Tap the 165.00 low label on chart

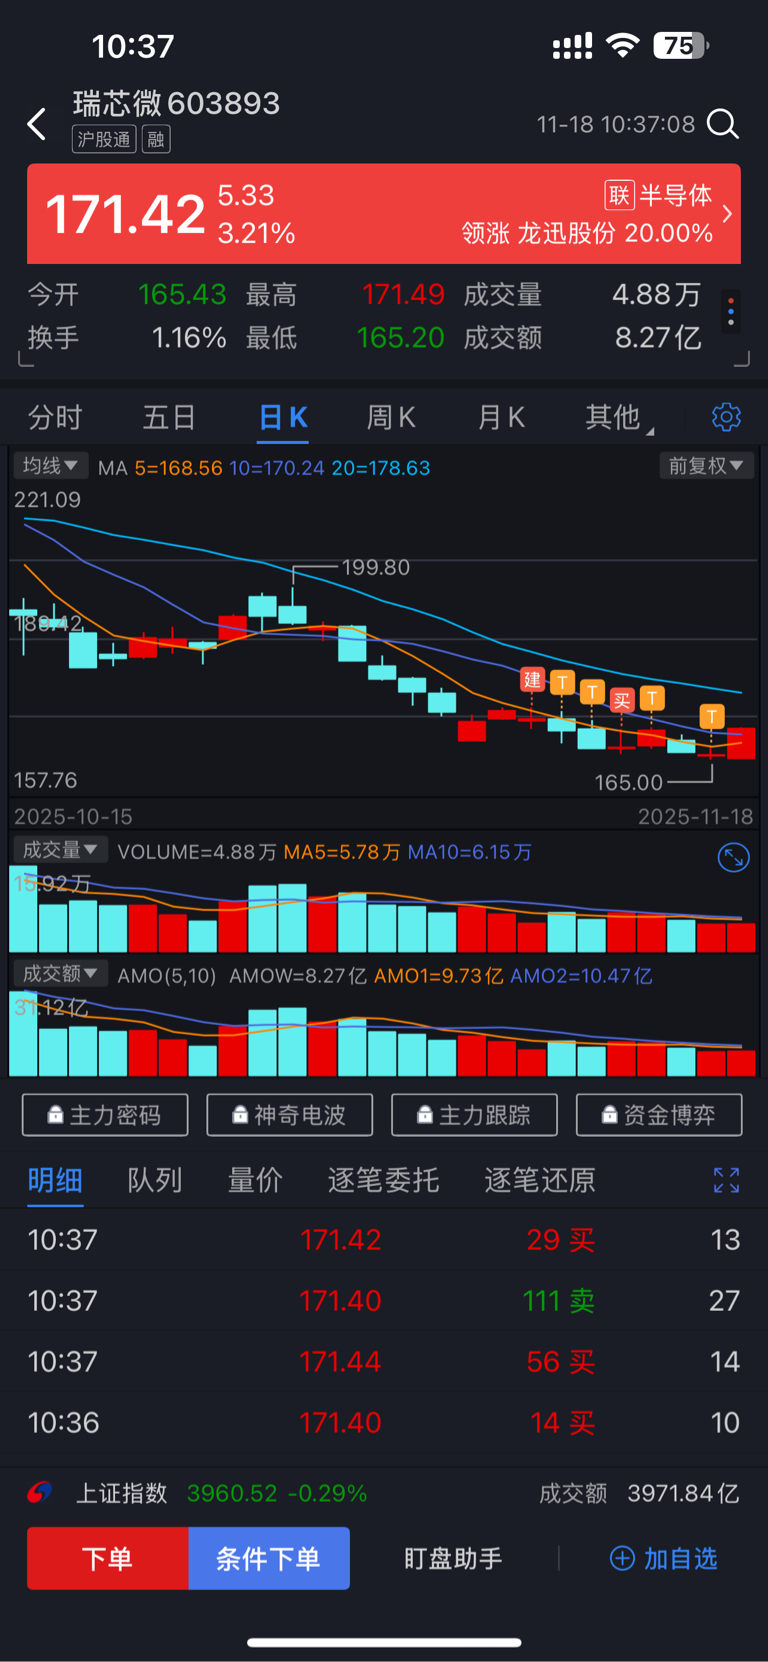(628, 782)
